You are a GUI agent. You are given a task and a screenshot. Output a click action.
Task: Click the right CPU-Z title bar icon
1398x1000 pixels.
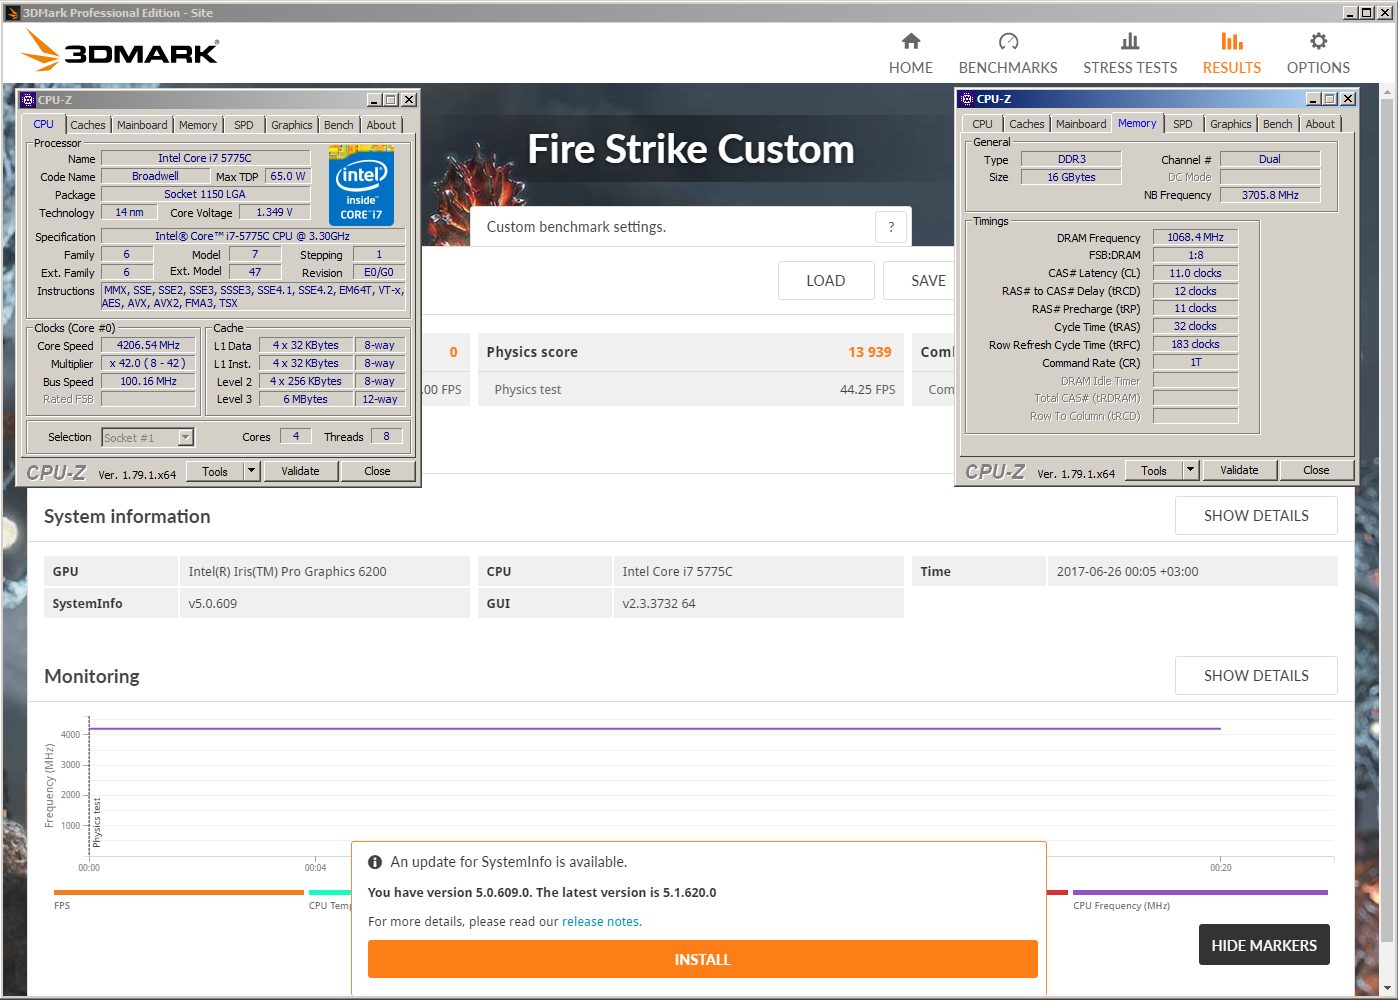click(967, 99)
